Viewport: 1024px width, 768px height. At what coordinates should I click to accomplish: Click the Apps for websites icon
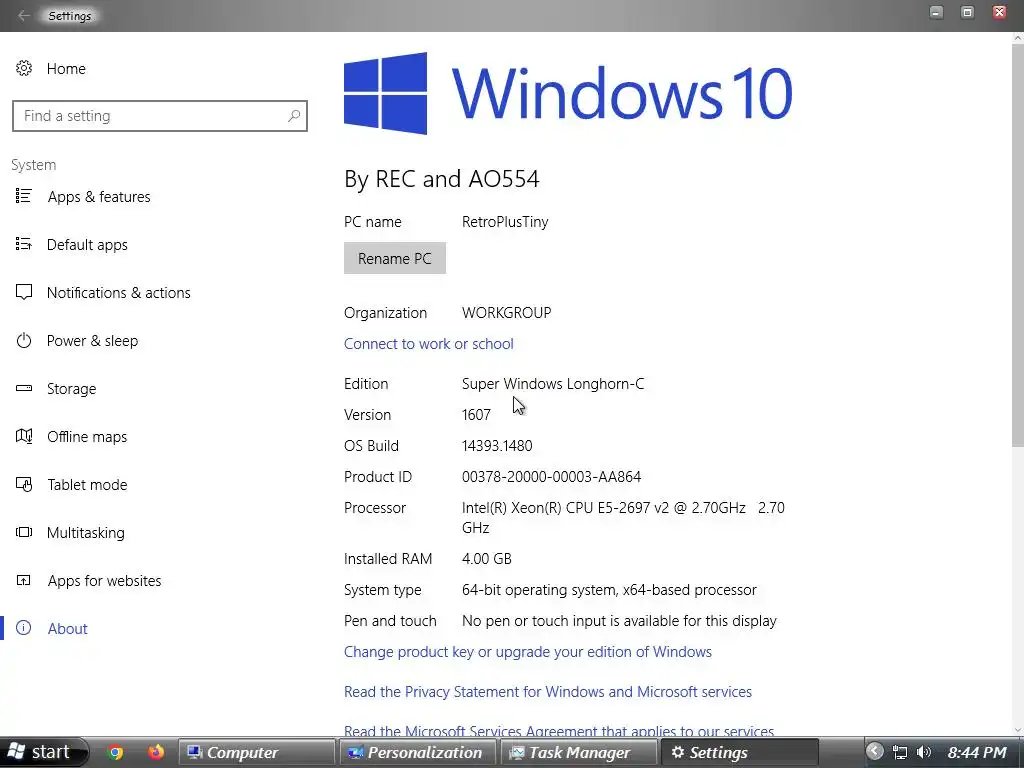click(24, 580)
